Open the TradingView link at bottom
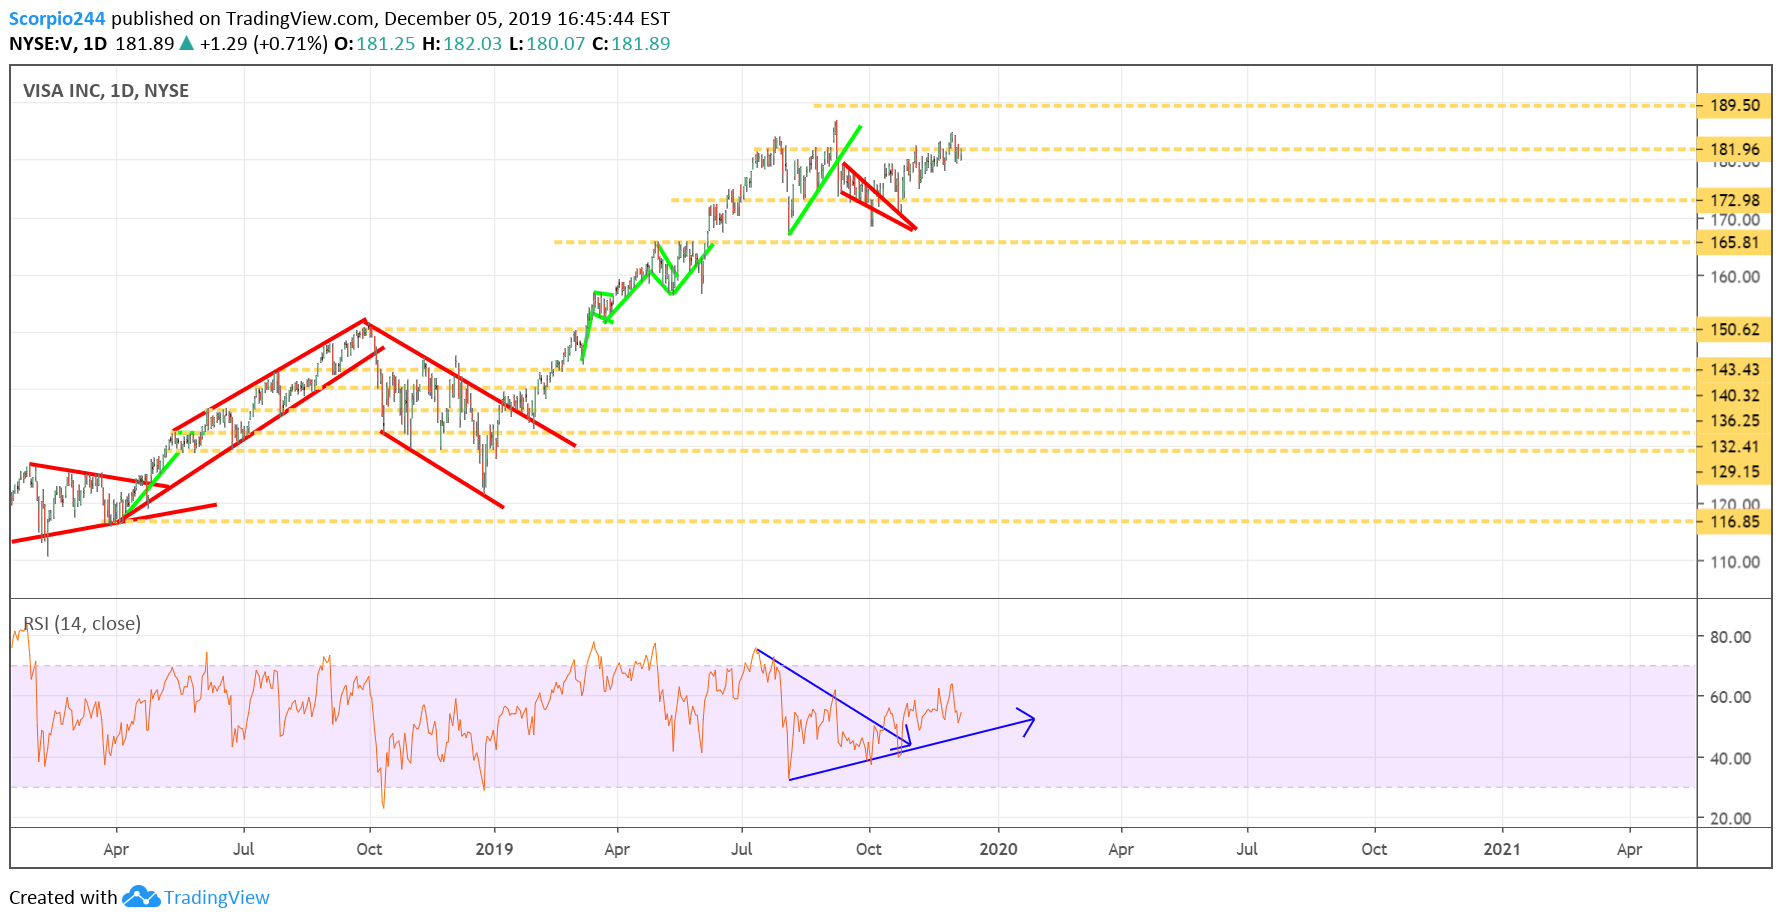Viewport: 1782px width, 923px height. 216,897
